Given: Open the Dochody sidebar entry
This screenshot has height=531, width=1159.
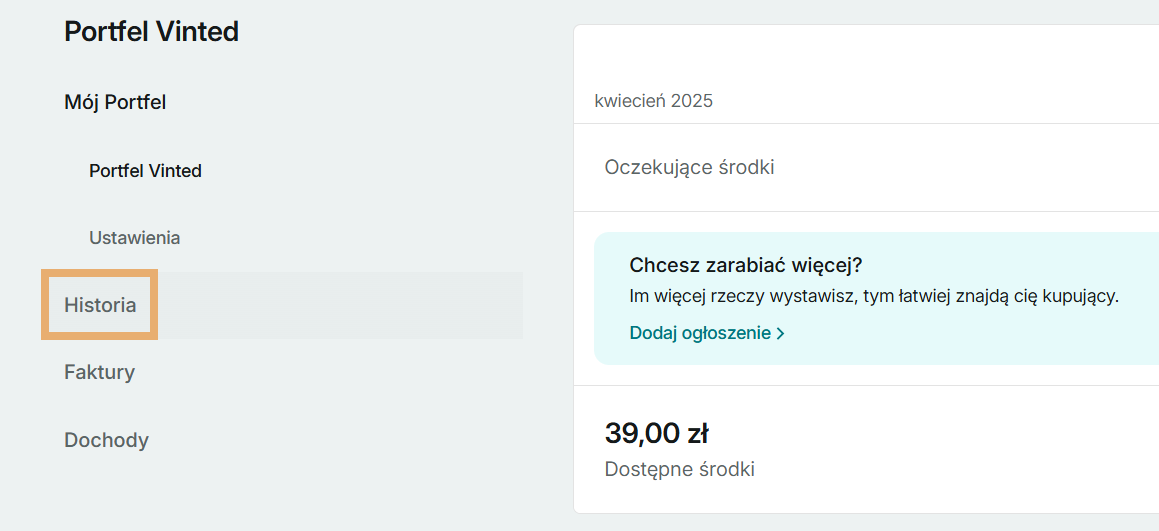Looking at the screenshot, I should 106,440.
